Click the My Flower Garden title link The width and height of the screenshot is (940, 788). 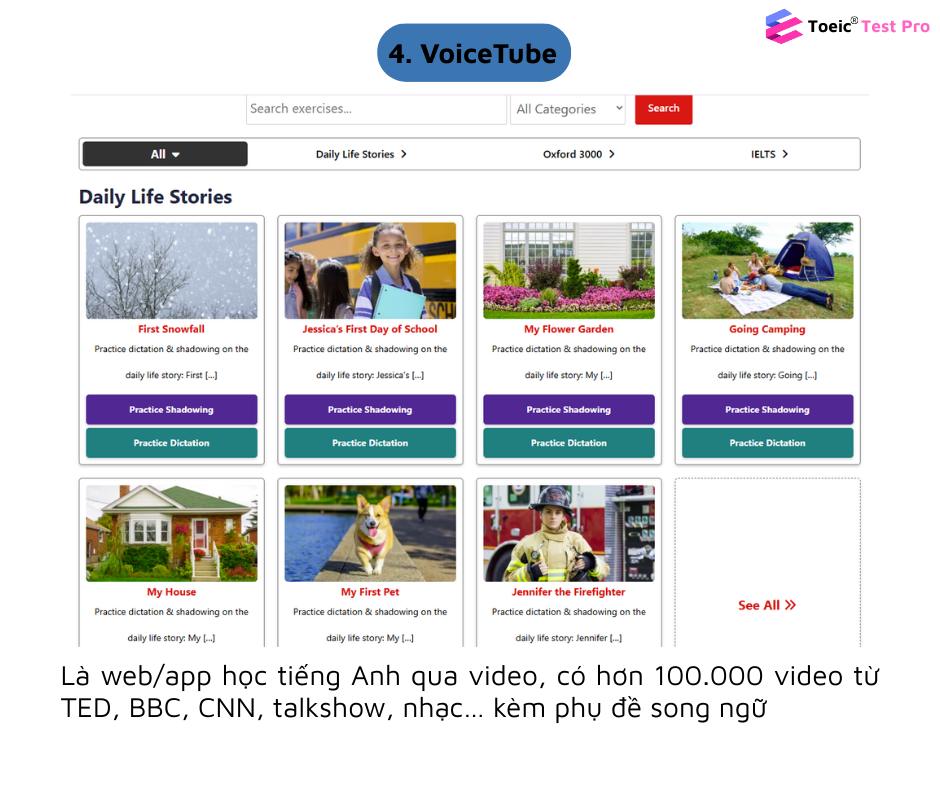(569, 329)
